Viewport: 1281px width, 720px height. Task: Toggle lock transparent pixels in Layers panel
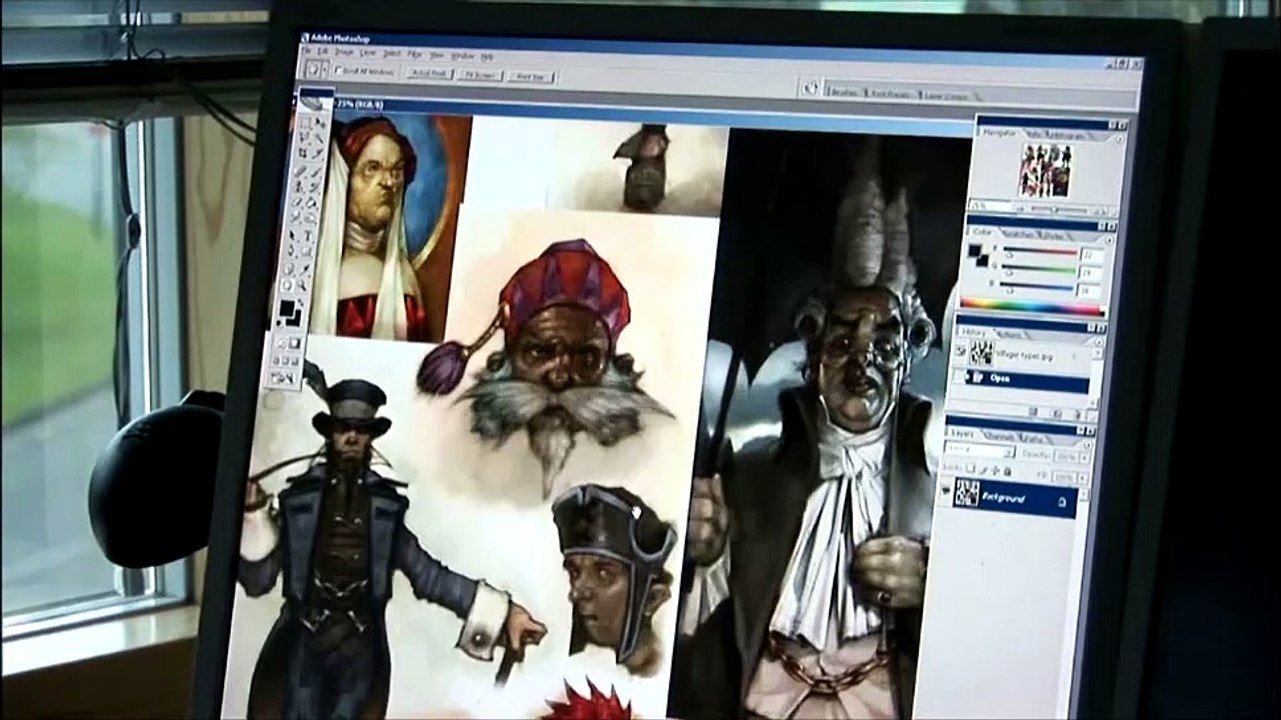970,470
